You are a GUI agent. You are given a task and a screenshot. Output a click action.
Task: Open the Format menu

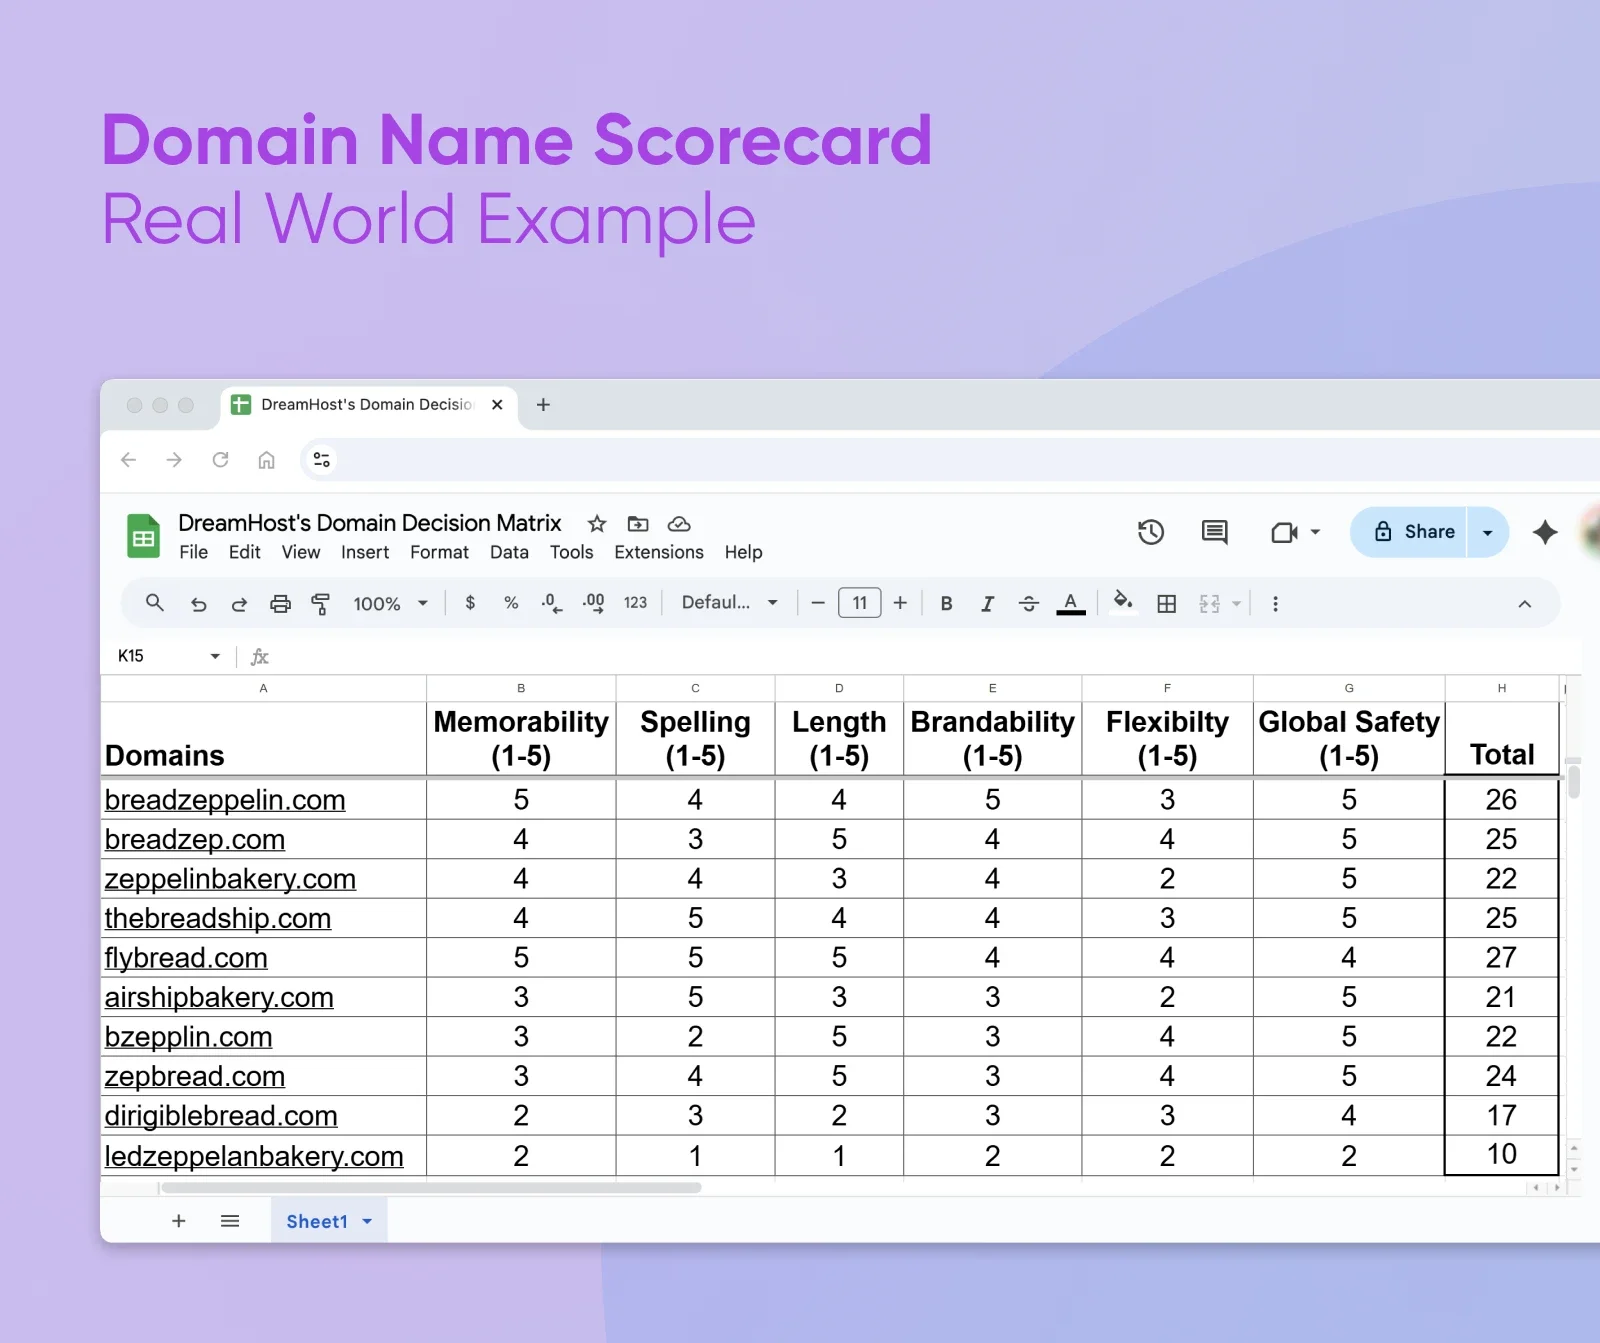(439, 552)
